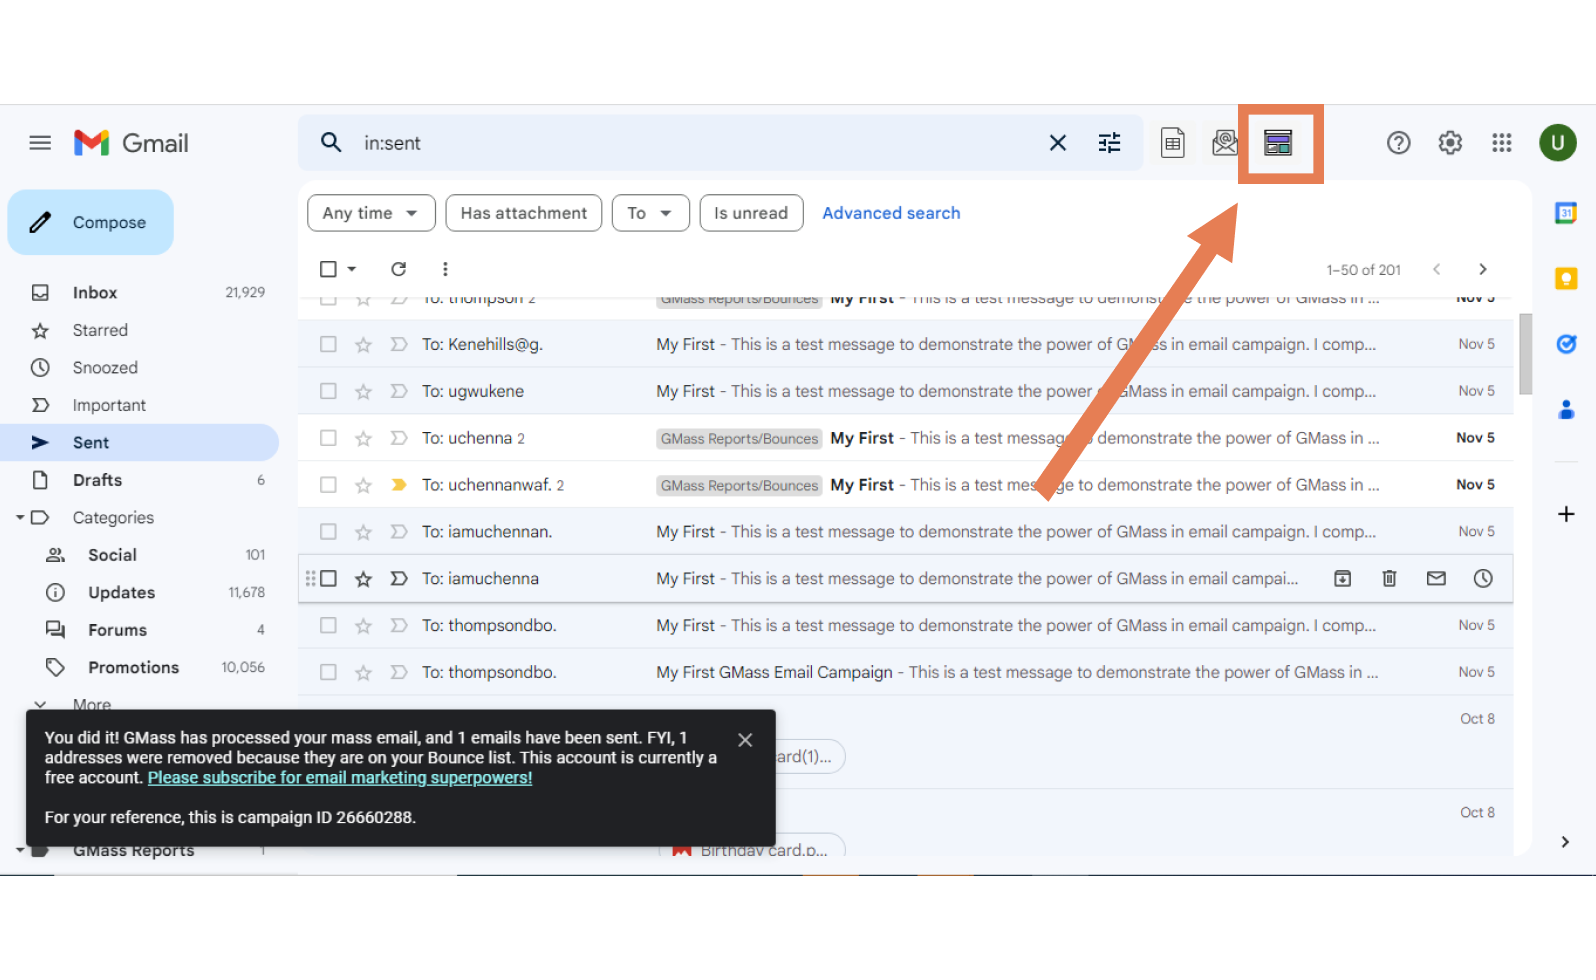The height and width of the screenshot is (980, 1596).
Task: Archive the hovered iamuchenna message
Action: (1343, 579)
